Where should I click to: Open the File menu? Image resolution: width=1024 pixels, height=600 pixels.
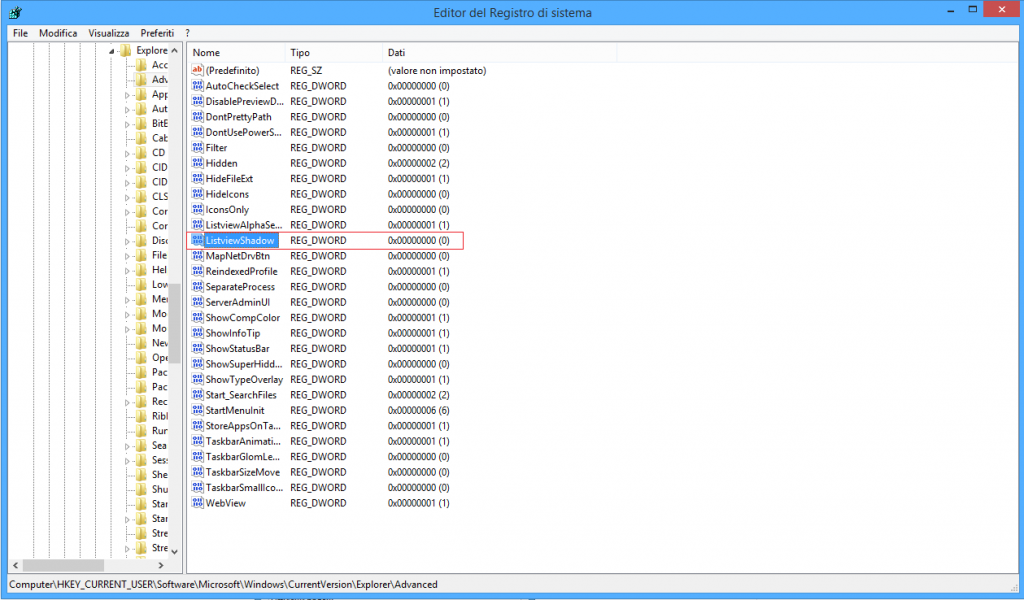(20, 33)
